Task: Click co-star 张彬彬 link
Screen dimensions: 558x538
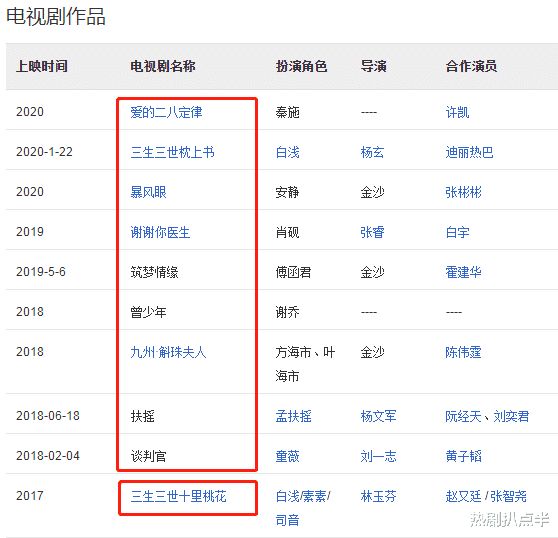Action: pos(463,192)
